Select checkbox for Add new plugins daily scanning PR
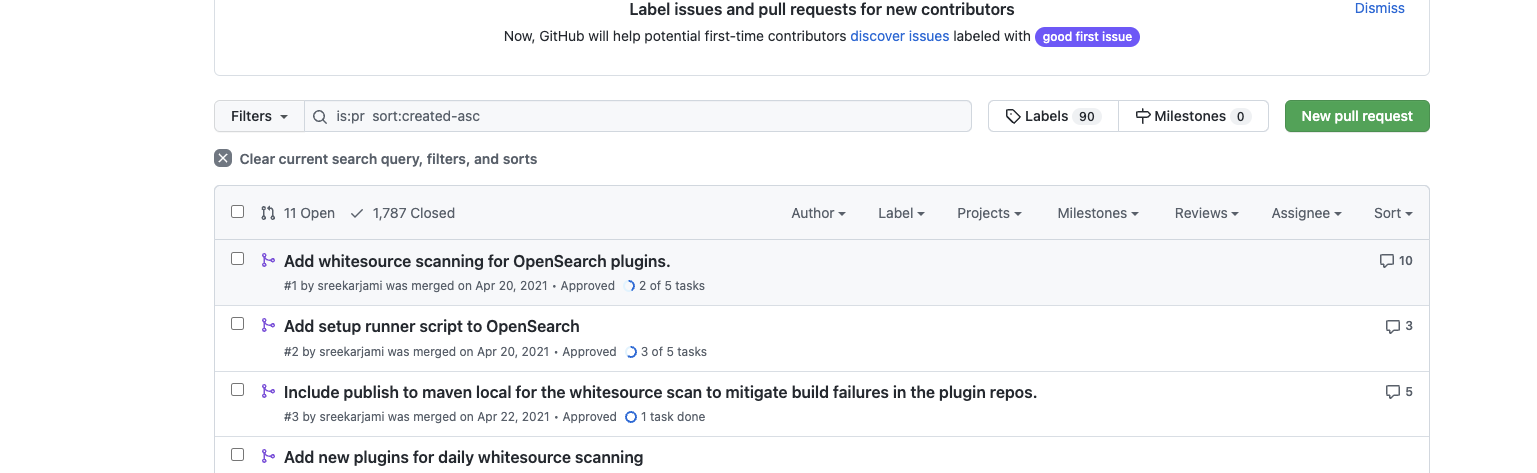 [x=238, y=455]
